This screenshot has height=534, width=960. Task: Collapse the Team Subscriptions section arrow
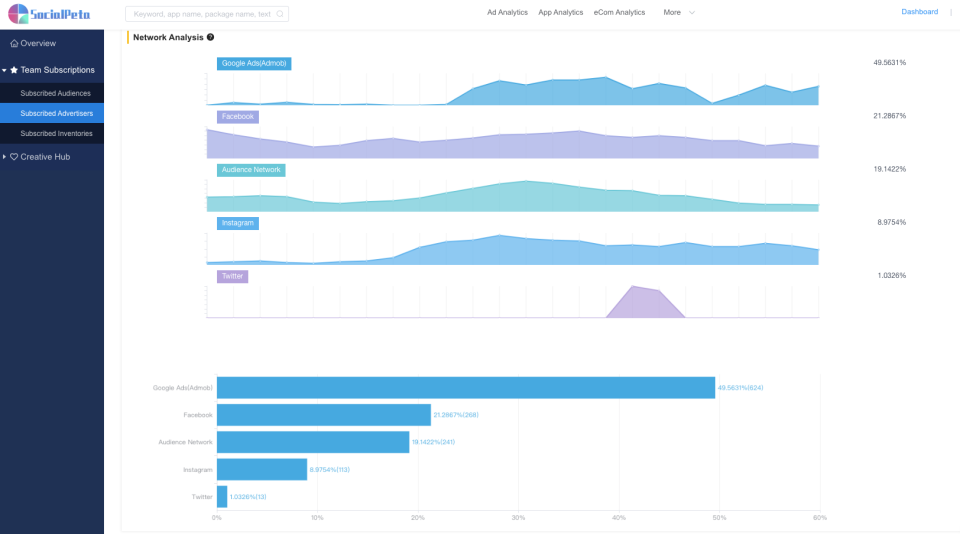(4, 70)
